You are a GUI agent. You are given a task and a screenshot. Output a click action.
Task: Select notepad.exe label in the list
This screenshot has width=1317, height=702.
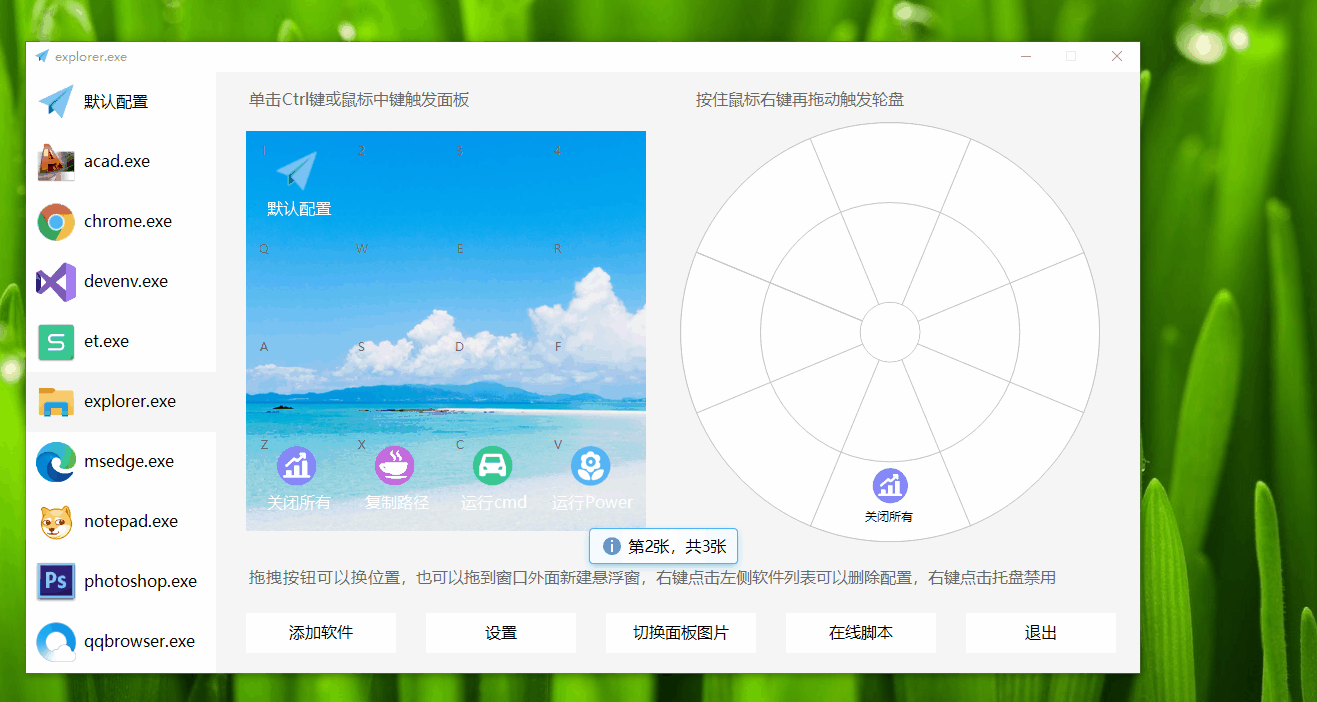(131, 521)
